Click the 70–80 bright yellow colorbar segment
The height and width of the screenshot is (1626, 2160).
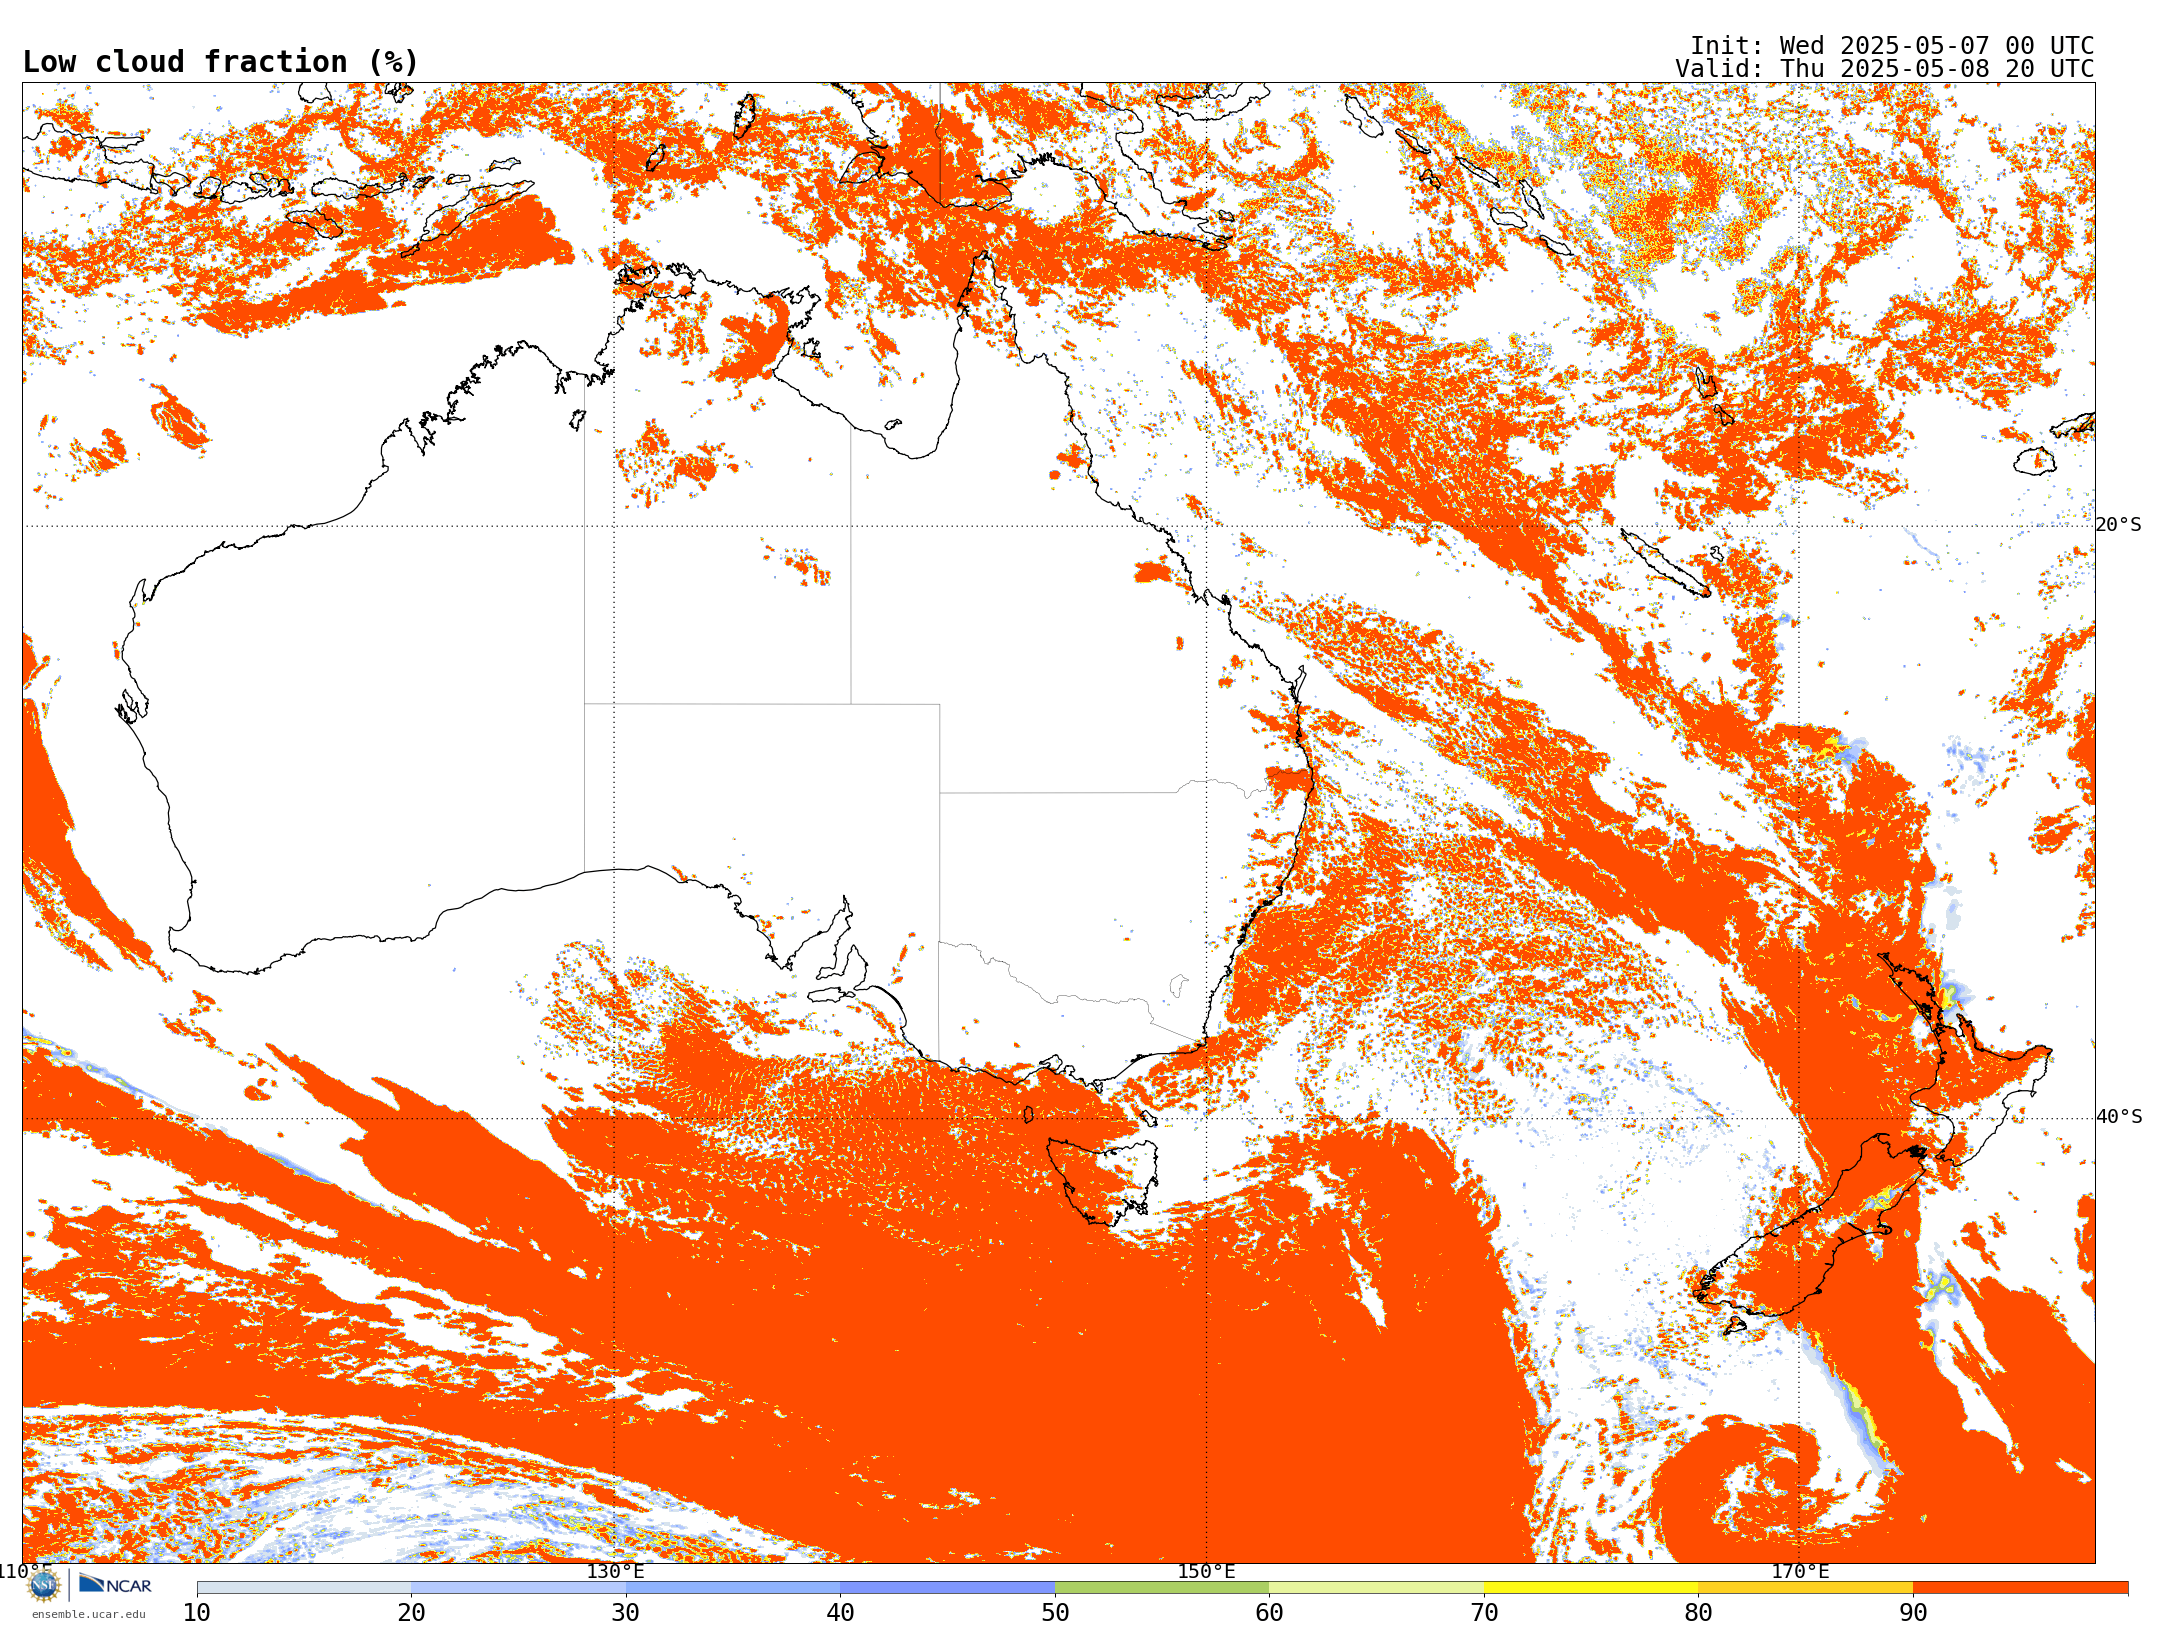[x=1591, y=1588]
